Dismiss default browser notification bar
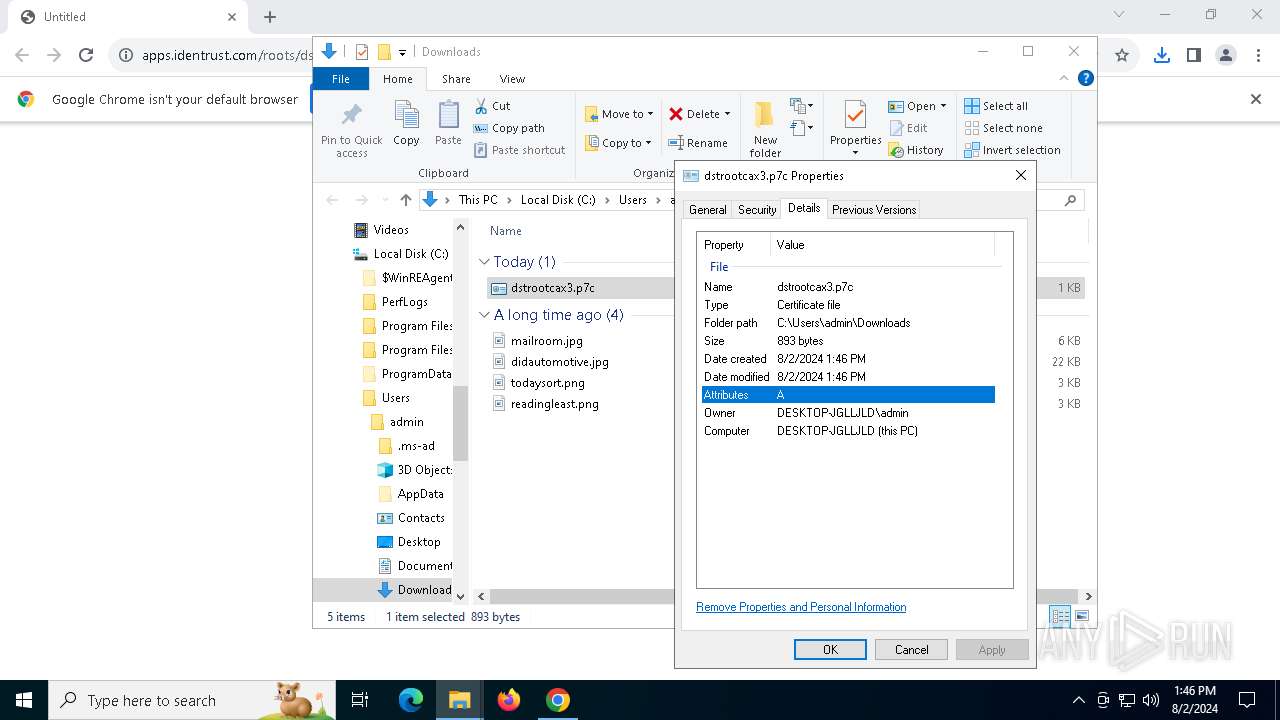 pyautogui.click(x=1256, y=99)
